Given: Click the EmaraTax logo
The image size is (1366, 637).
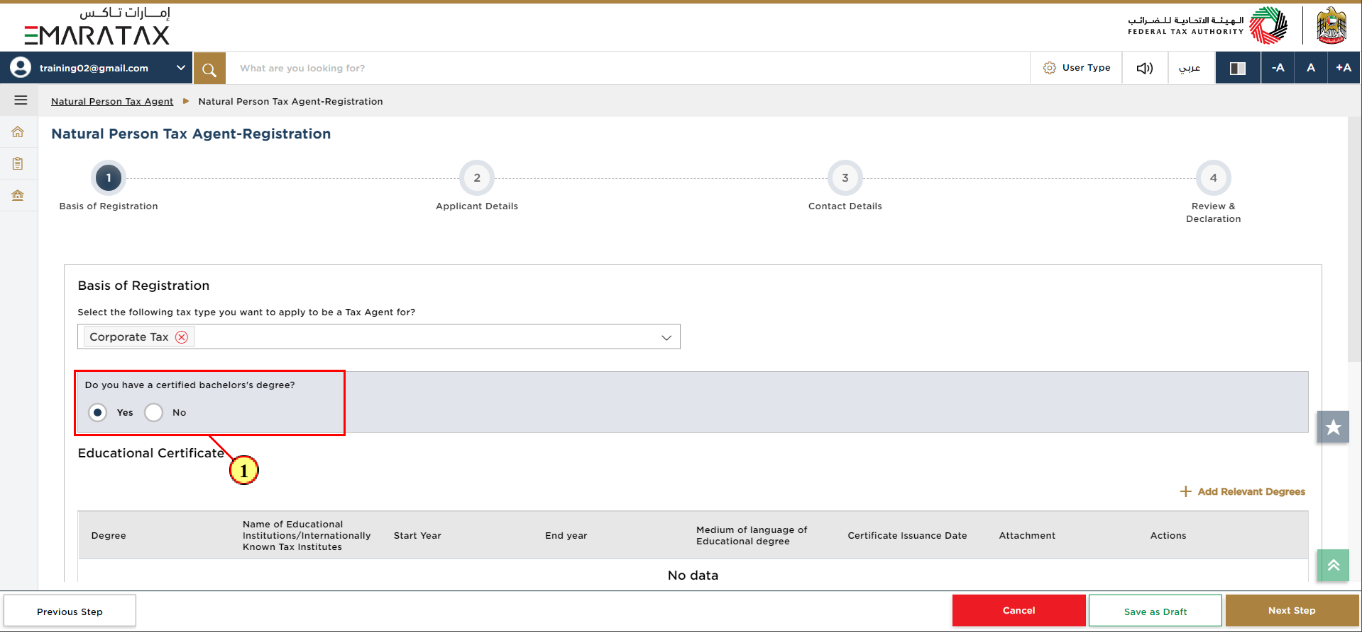Looking at the screenshot, I should point(98,26).
